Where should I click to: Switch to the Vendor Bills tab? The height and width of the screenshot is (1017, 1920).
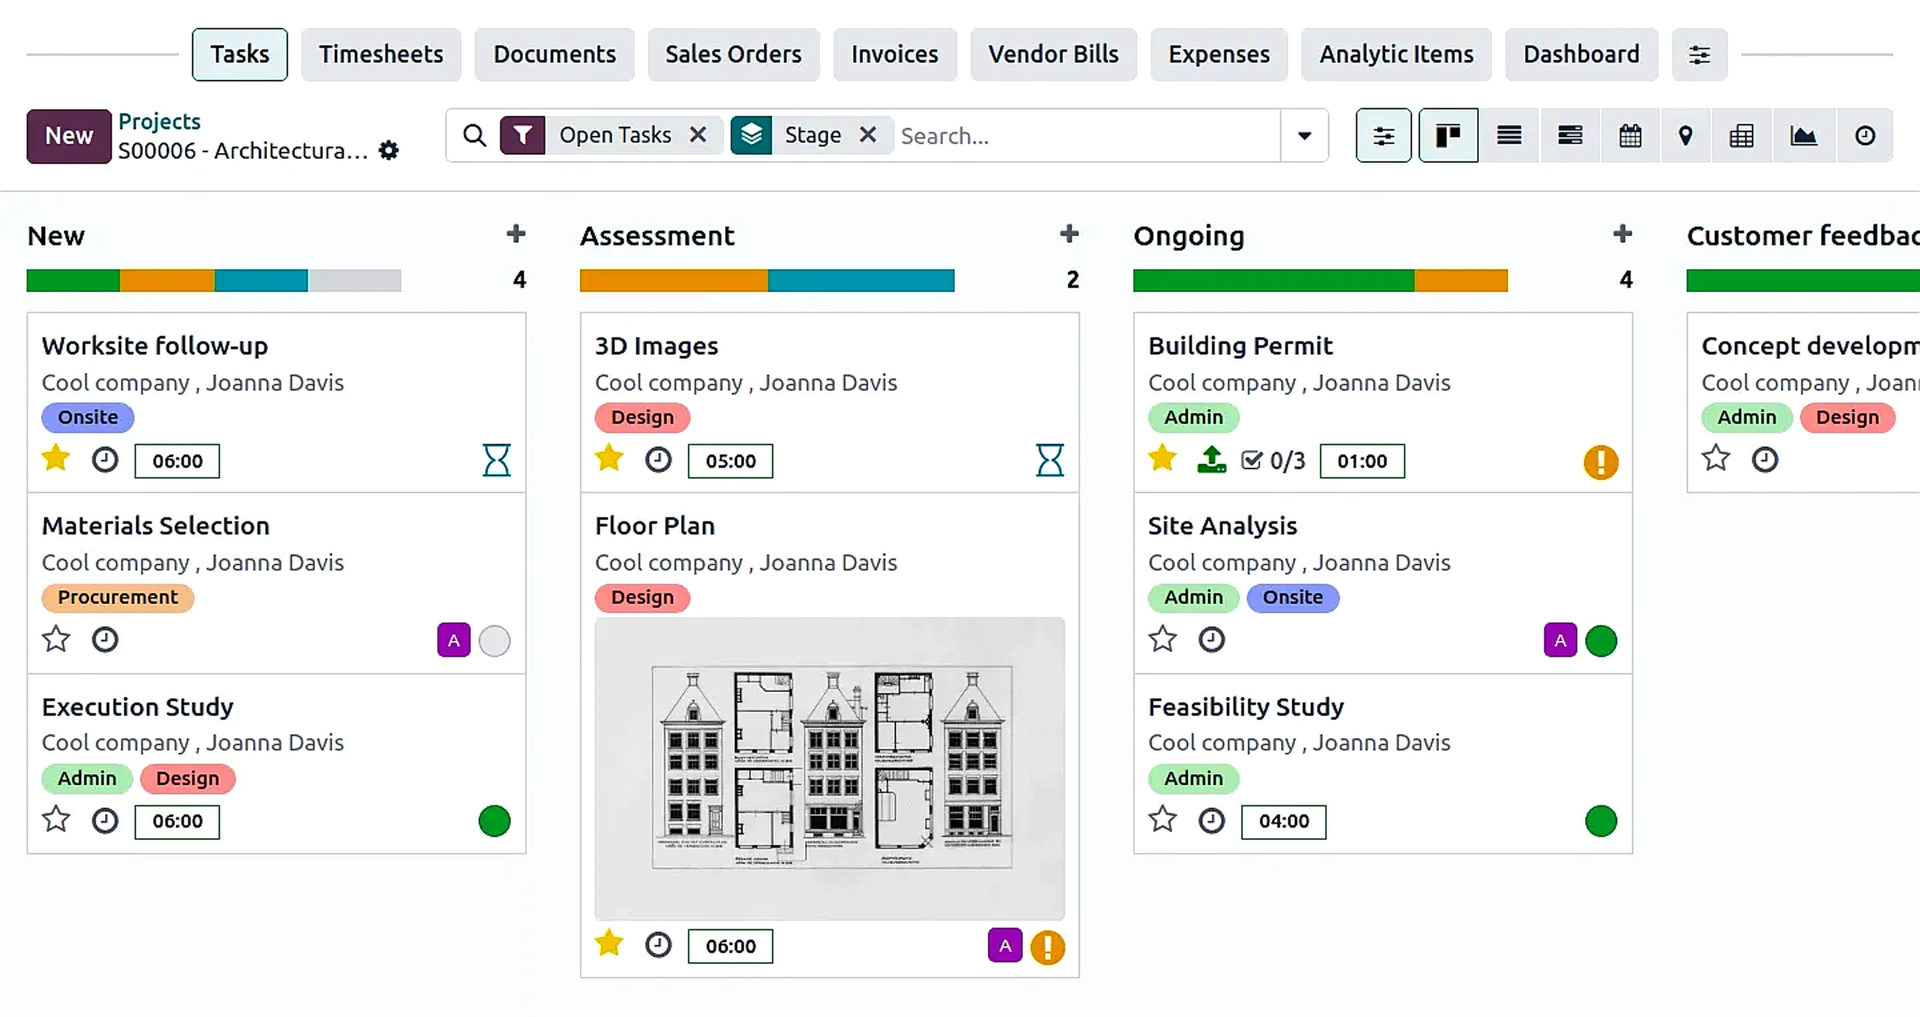coord(1053,55)
